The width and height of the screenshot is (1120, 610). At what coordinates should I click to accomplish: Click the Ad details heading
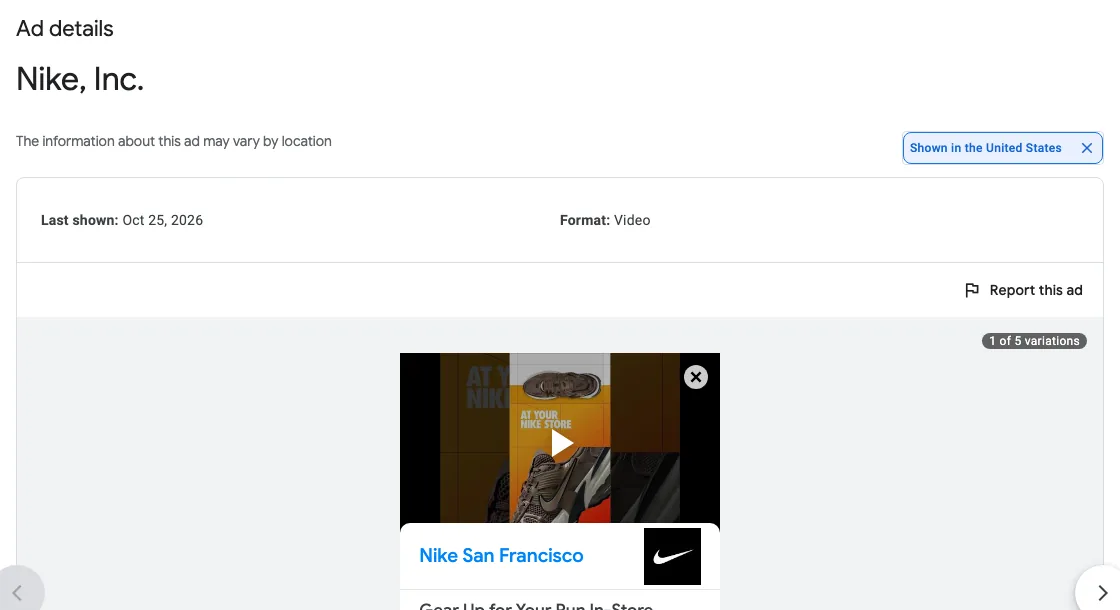[65, 29]
